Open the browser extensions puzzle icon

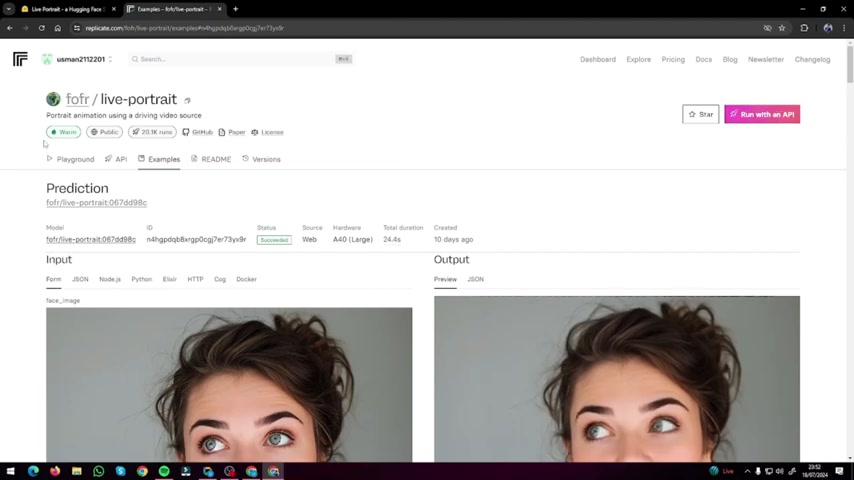click(804, 28)
